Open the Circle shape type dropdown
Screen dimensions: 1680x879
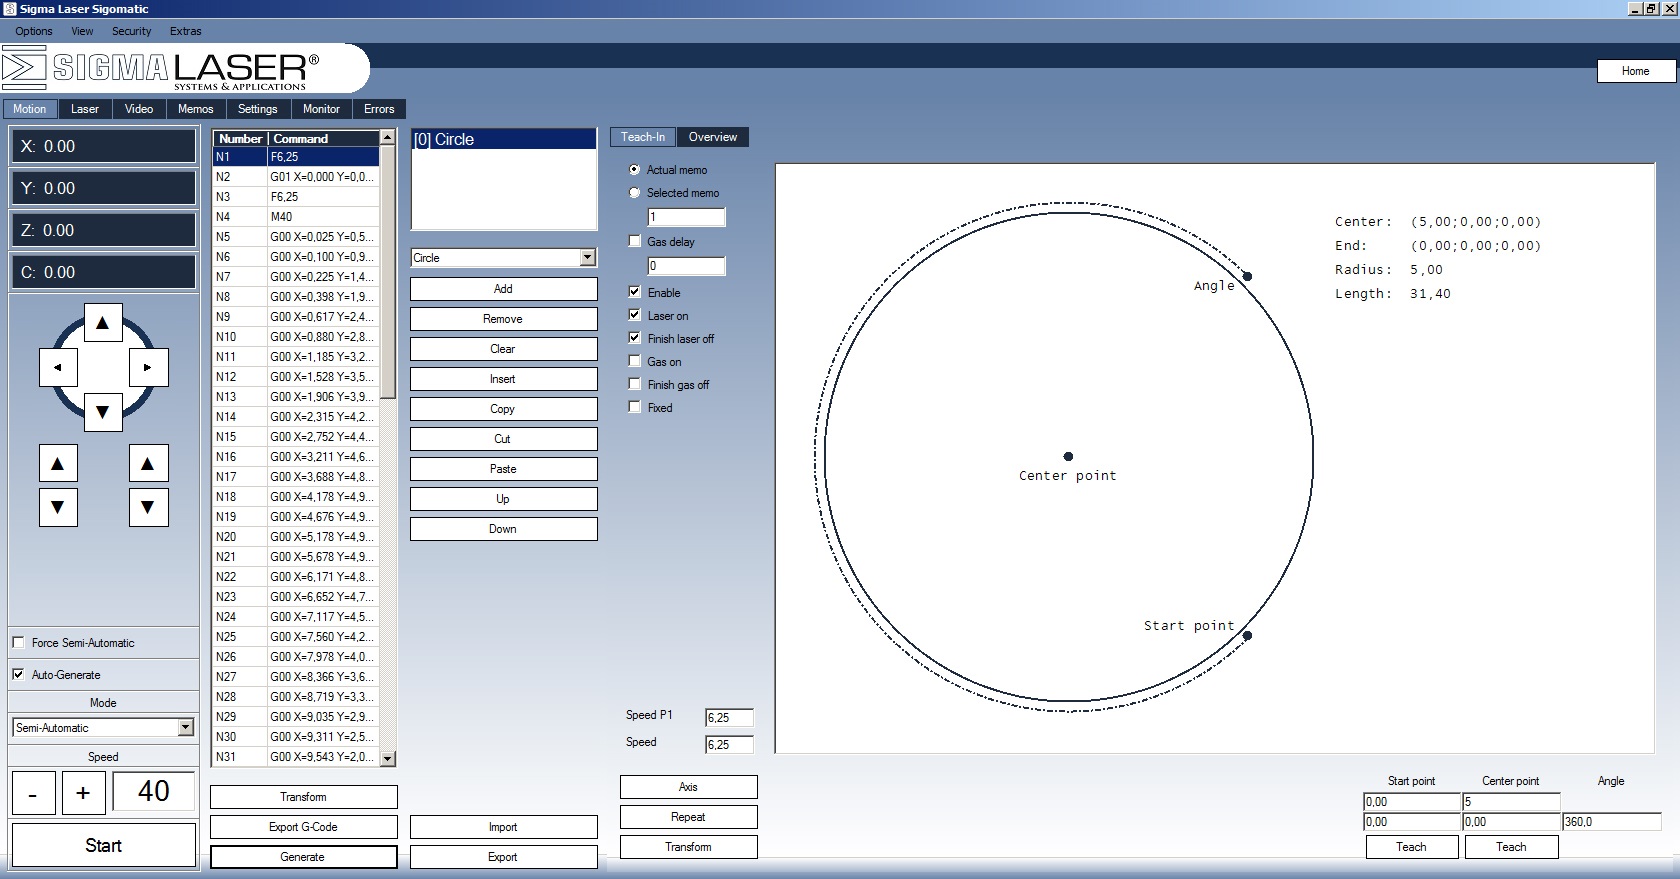(x=587, y=258)
